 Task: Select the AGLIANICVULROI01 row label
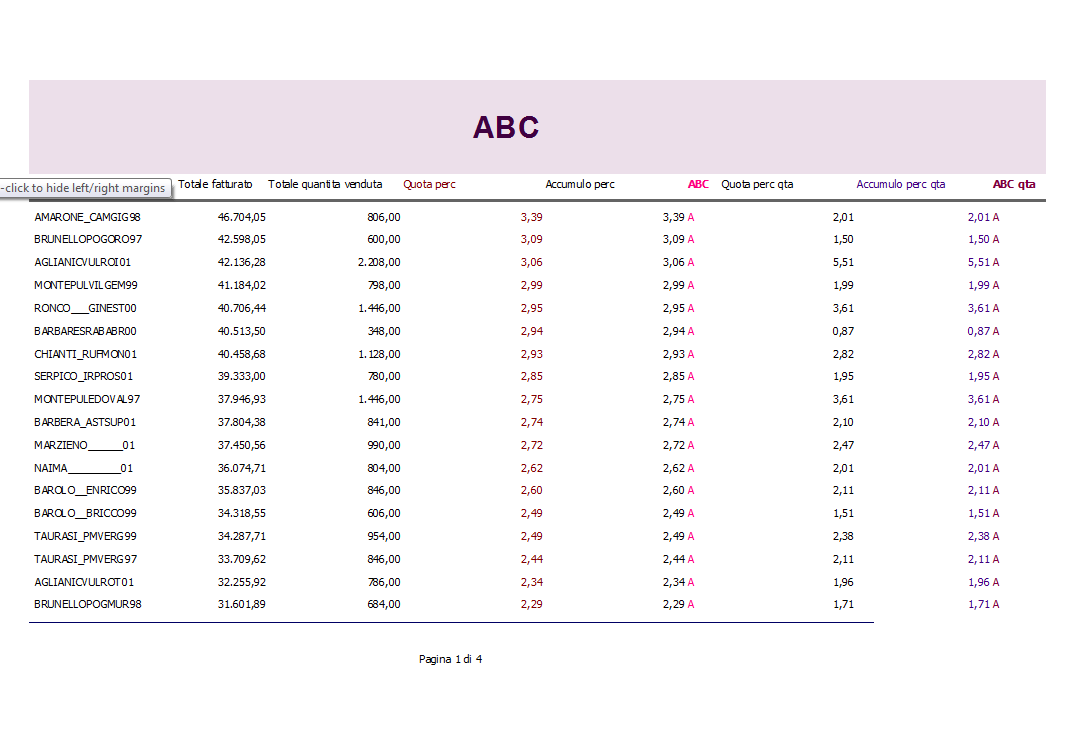[x=83, y=262]
